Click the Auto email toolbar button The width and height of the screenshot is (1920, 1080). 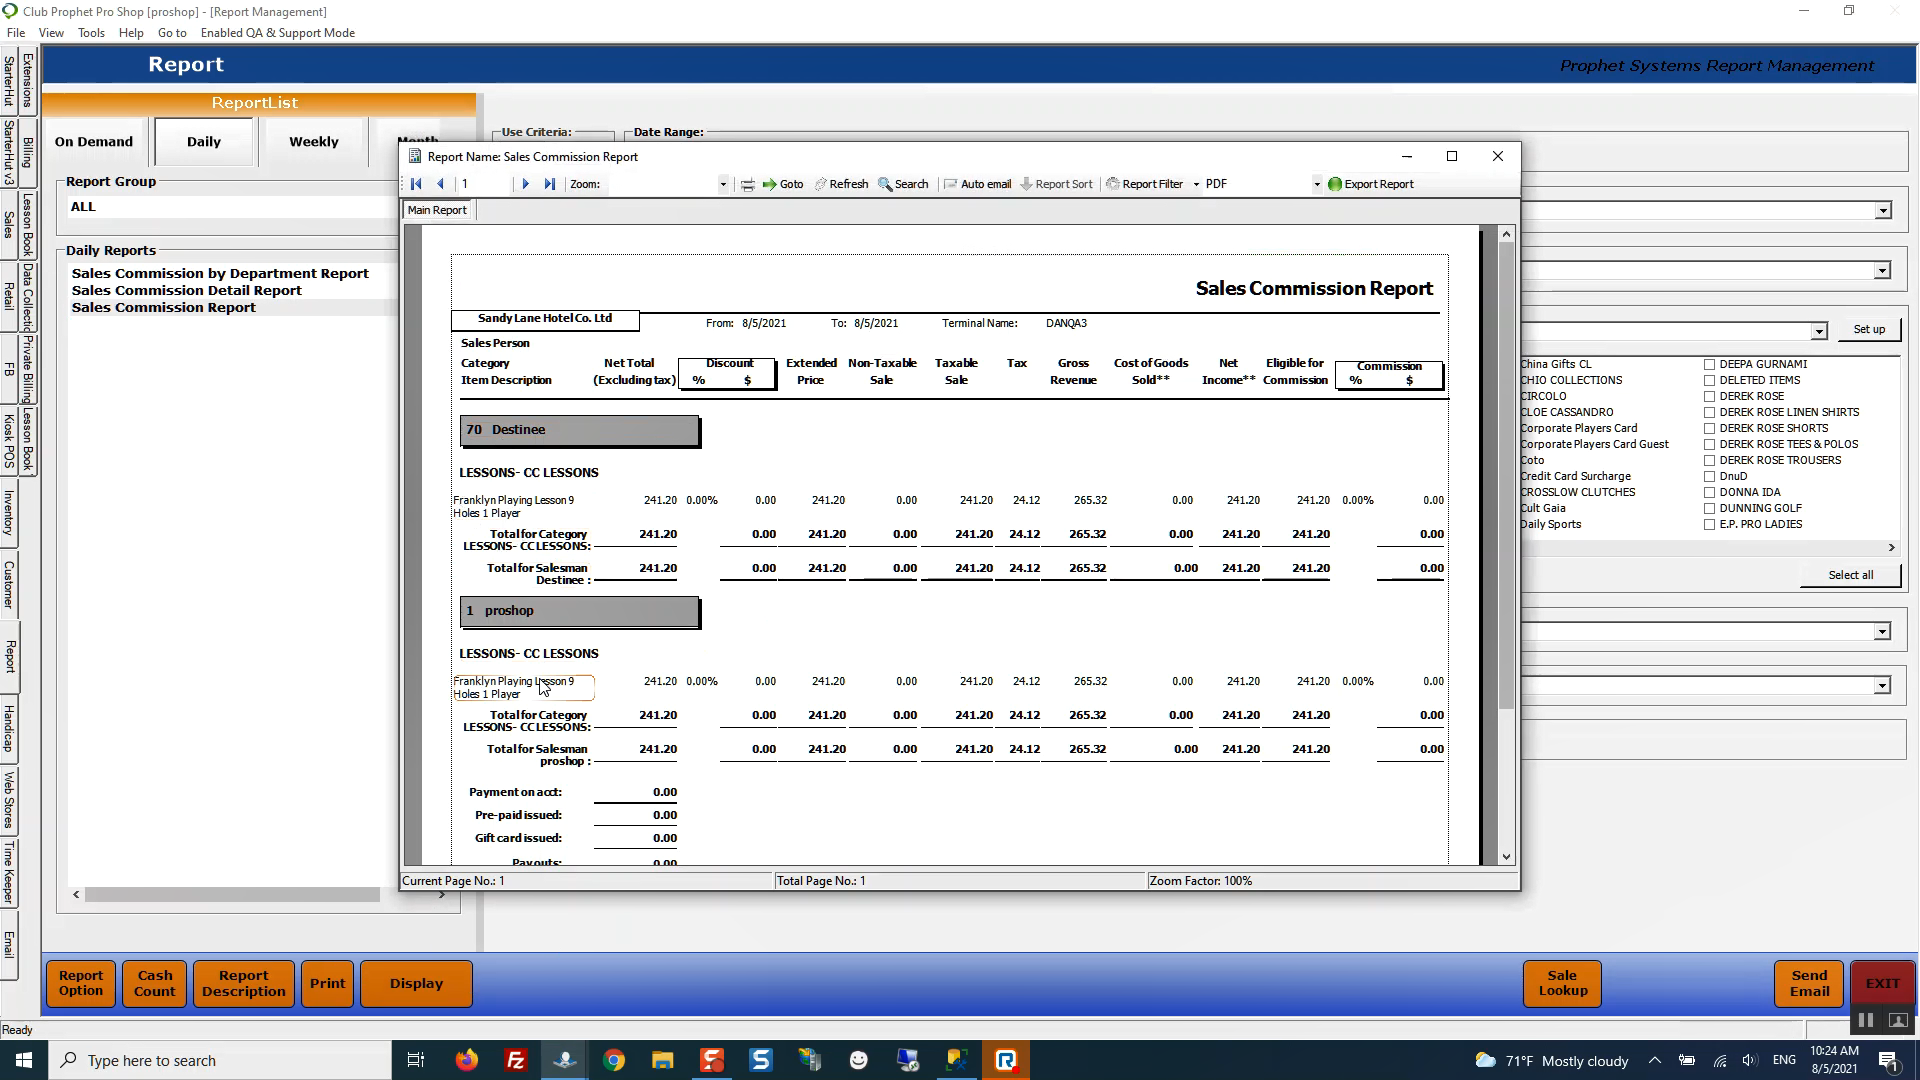[977, 184]
